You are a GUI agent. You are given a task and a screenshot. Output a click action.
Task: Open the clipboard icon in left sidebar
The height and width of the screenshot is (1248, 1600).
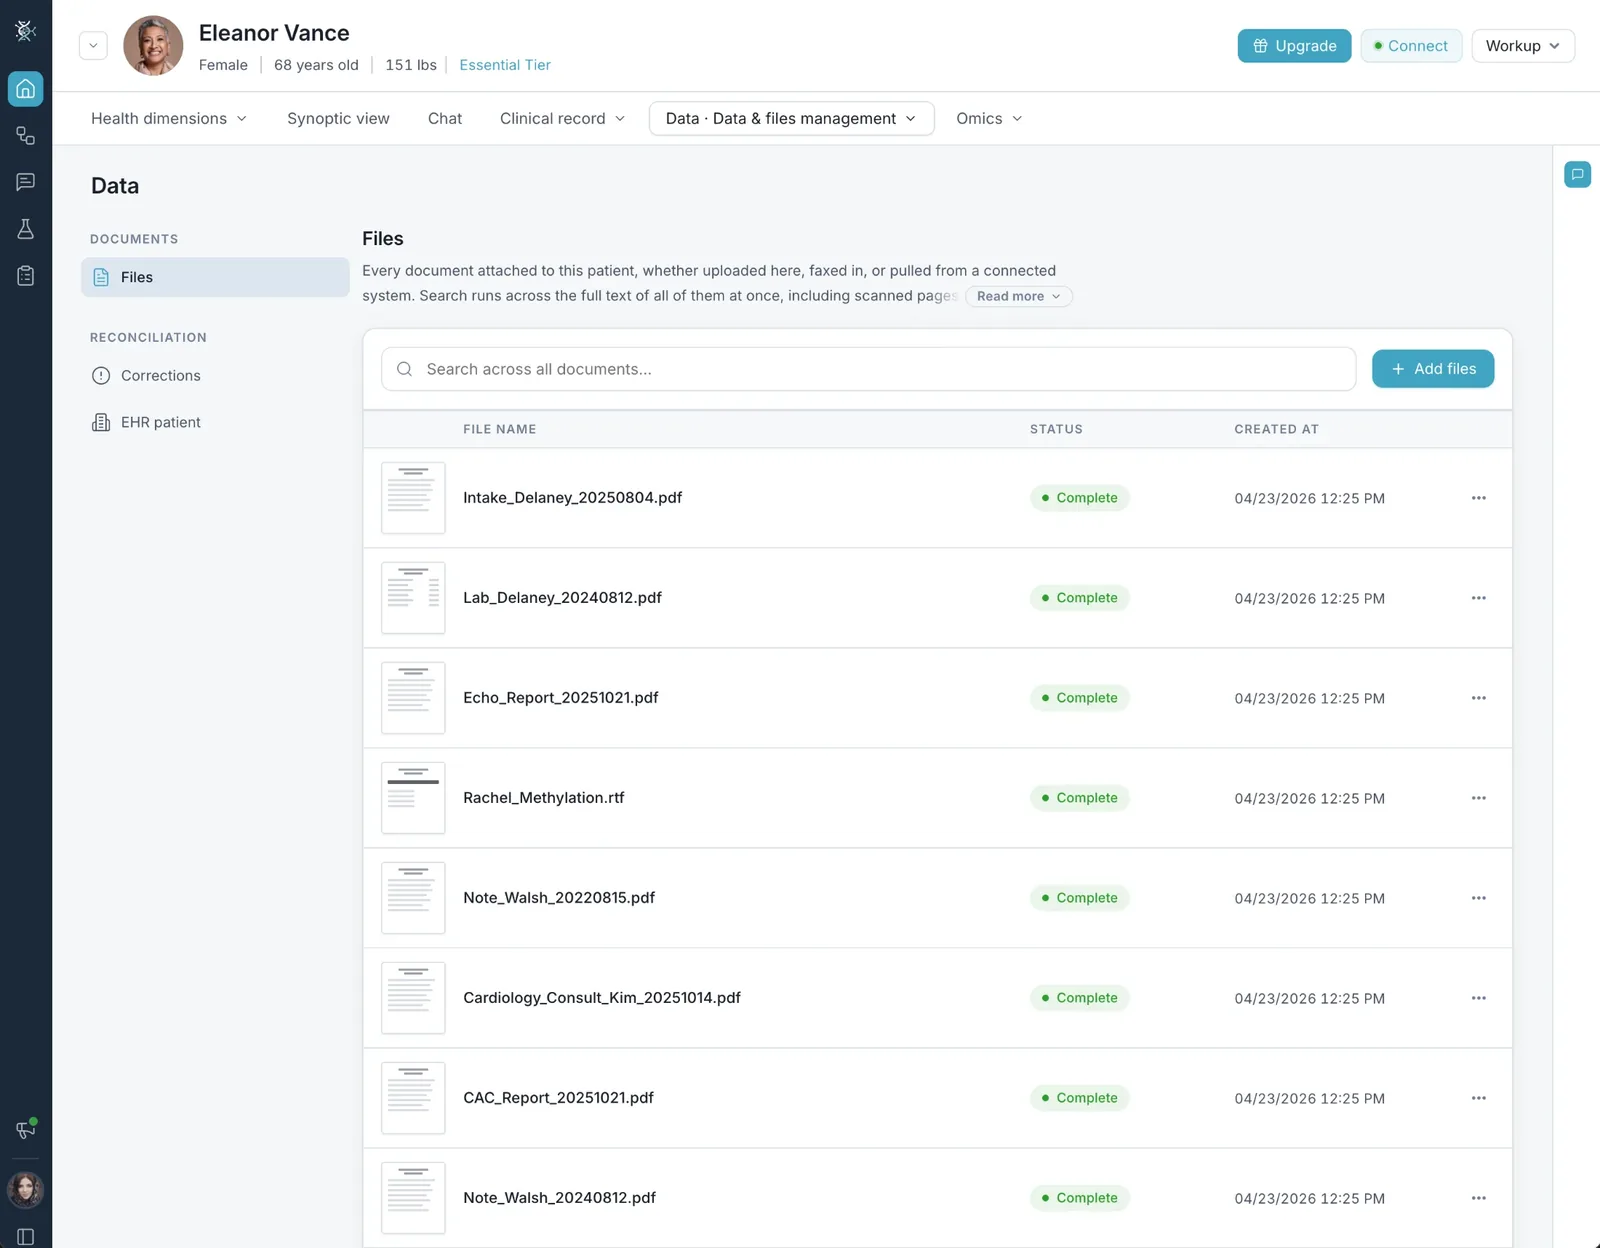tap(26, 276)
